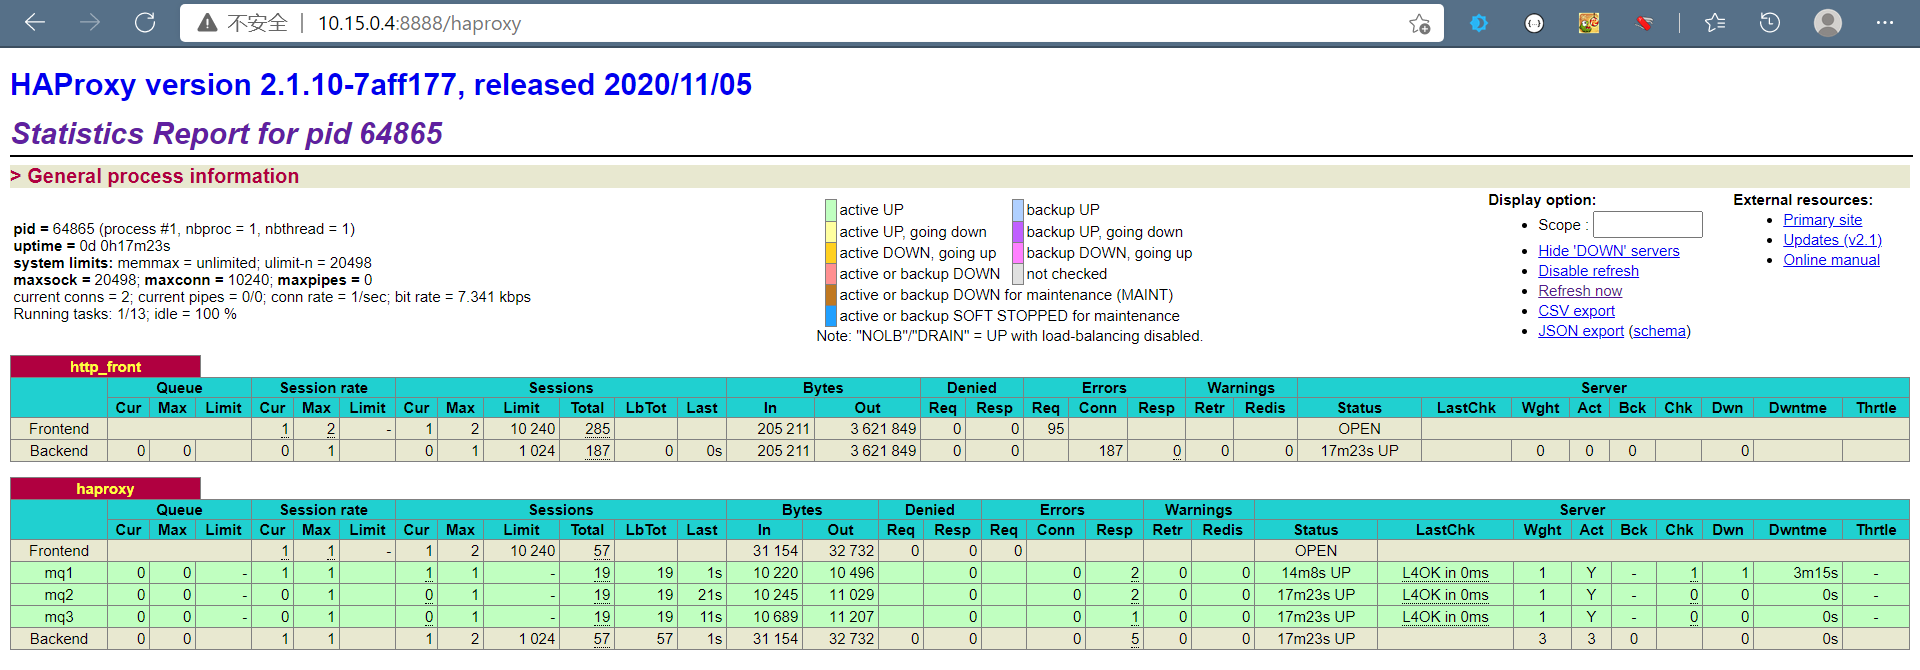
Task: Click active UP, going down yellow swatch
Action: (830, 231)
